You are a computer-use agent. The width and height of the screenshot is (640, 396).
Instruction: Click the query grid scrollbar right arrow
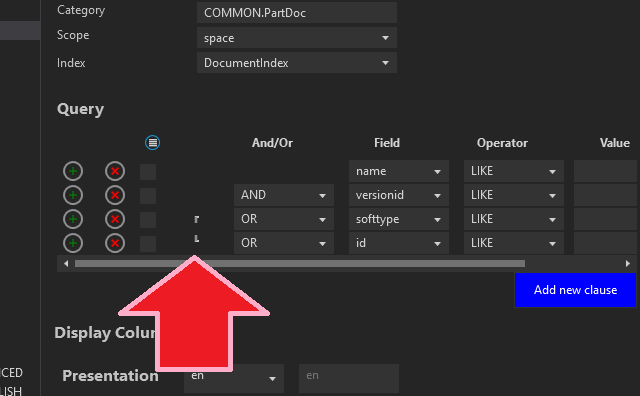(628, 264)
